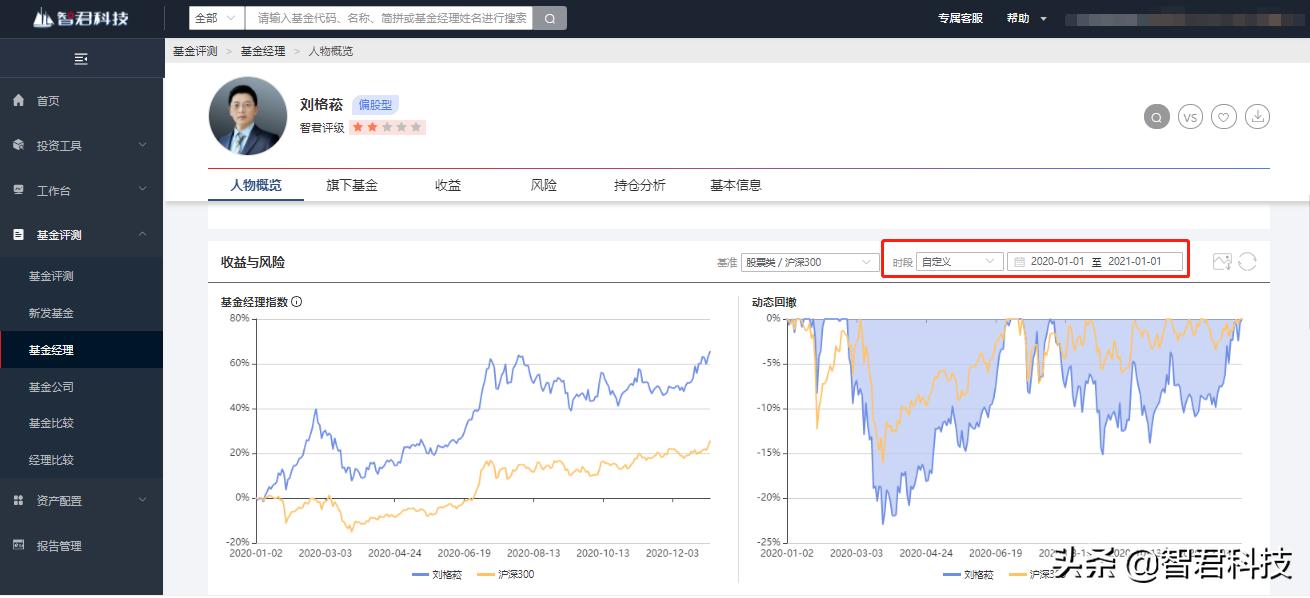
Task: Click info icon beside 基金经理指数
Action: coord(297,301)
